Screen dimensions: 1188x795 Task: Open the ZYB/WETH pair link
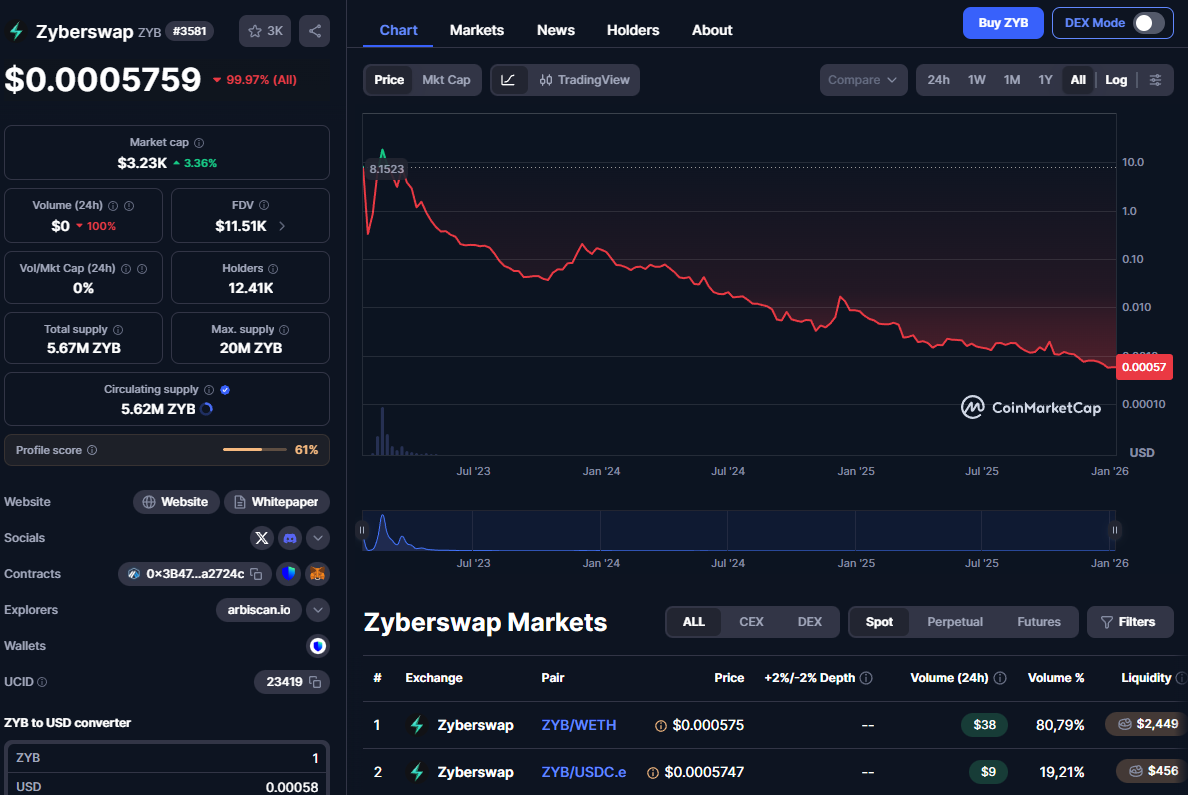579,725
